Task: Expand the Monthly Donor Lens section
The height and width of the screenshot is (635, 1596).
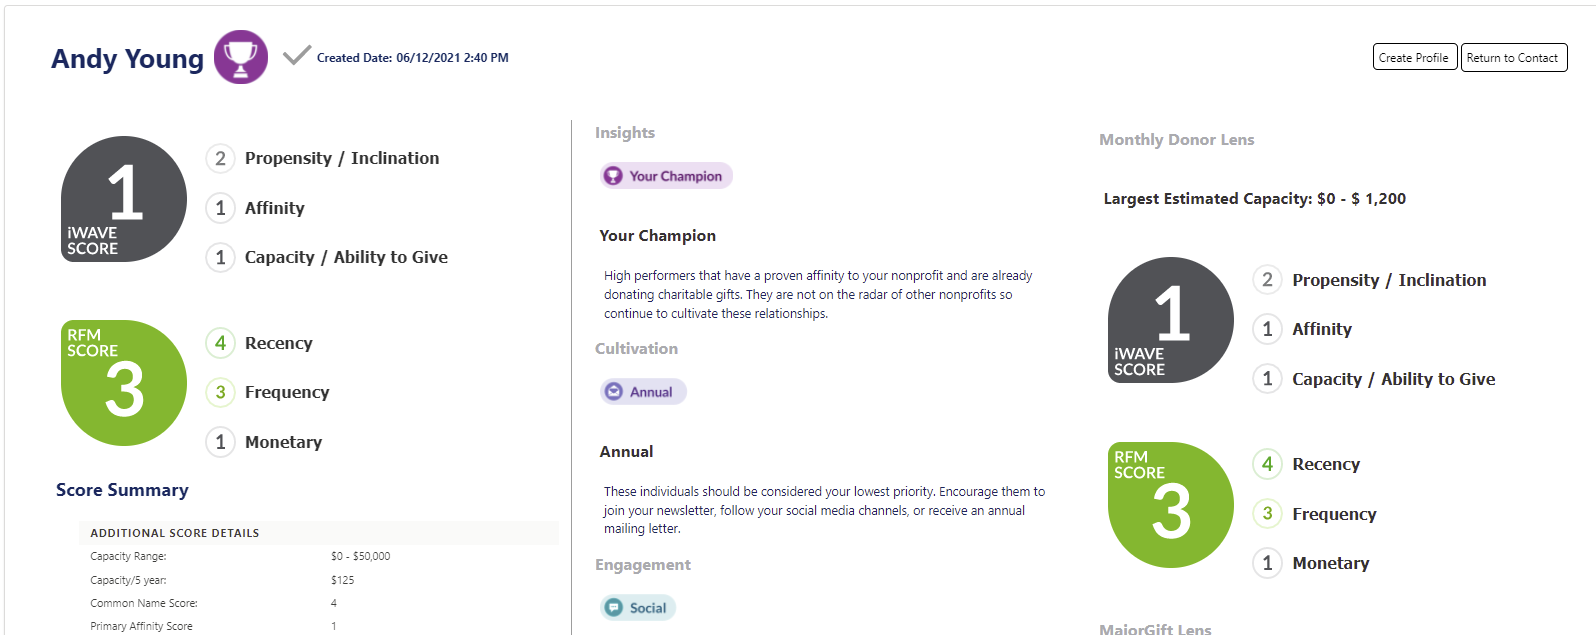Action: click(1176, 139)
